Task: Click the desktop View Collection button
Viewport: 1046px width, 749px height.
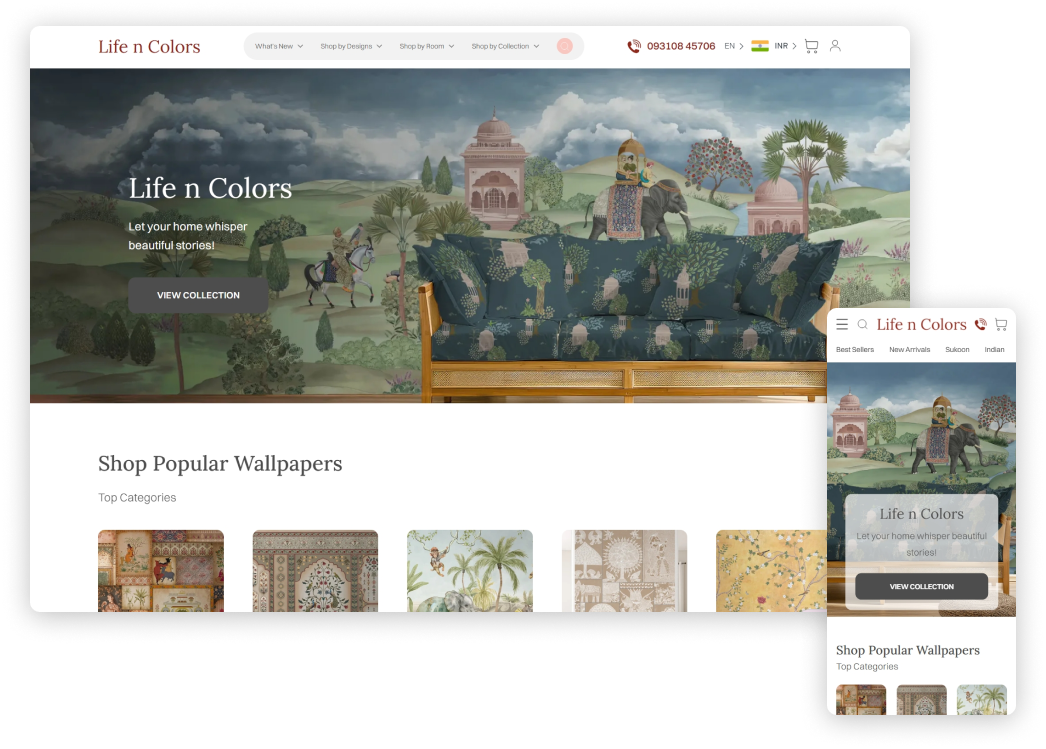Action: coord(198,295)
